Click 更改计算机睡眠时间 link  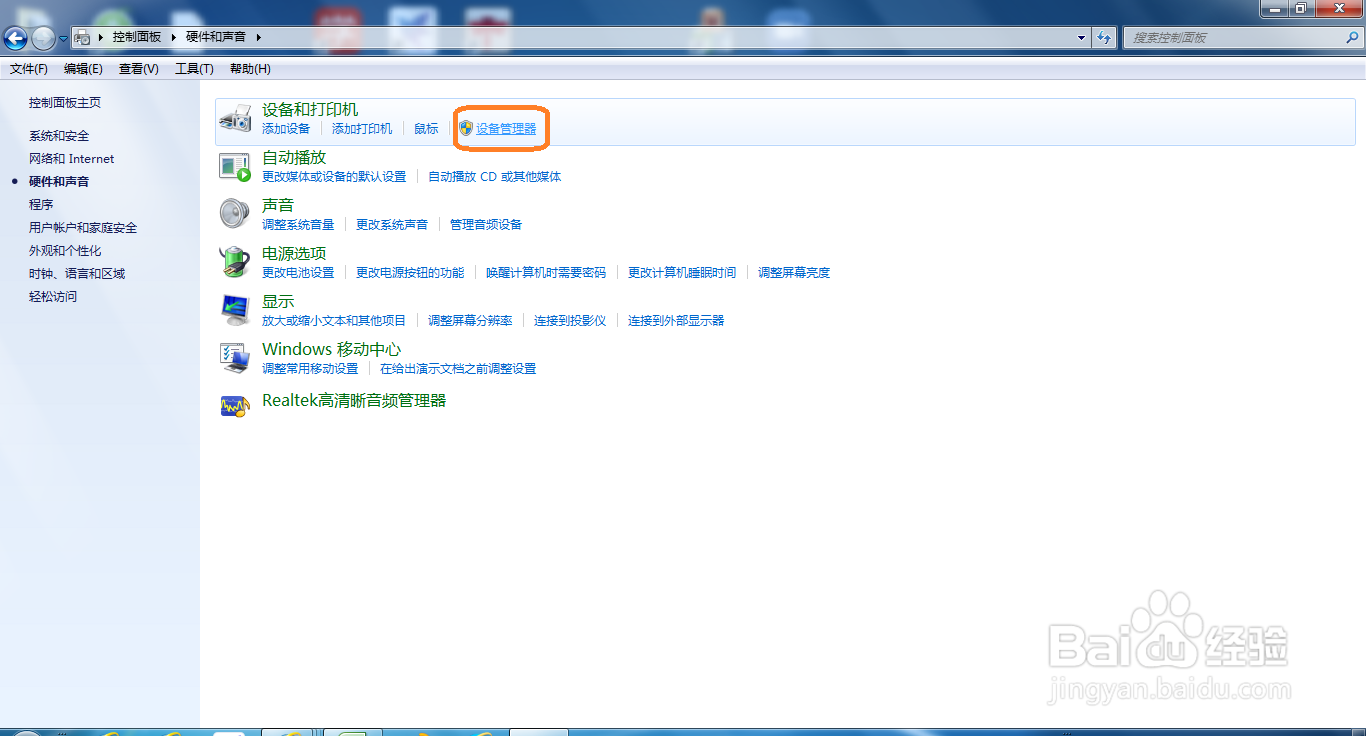pyautogui.click(x=682, y=273)
